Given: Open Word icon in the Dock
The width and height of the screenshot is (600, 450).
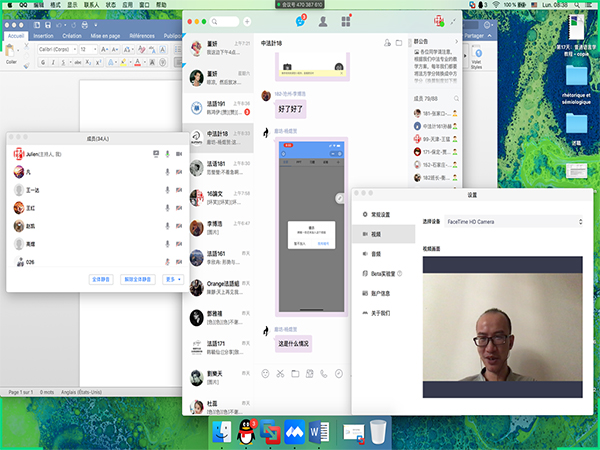Looking at the screenshot, I should point(319,432).
